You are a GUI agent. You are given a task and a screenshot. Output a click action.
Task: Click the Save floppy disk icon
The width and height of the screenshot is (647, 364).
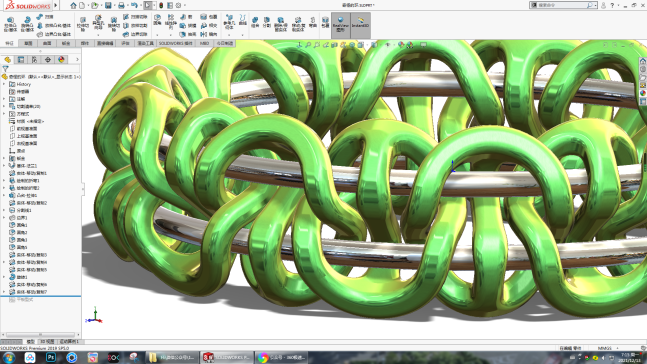108,5
